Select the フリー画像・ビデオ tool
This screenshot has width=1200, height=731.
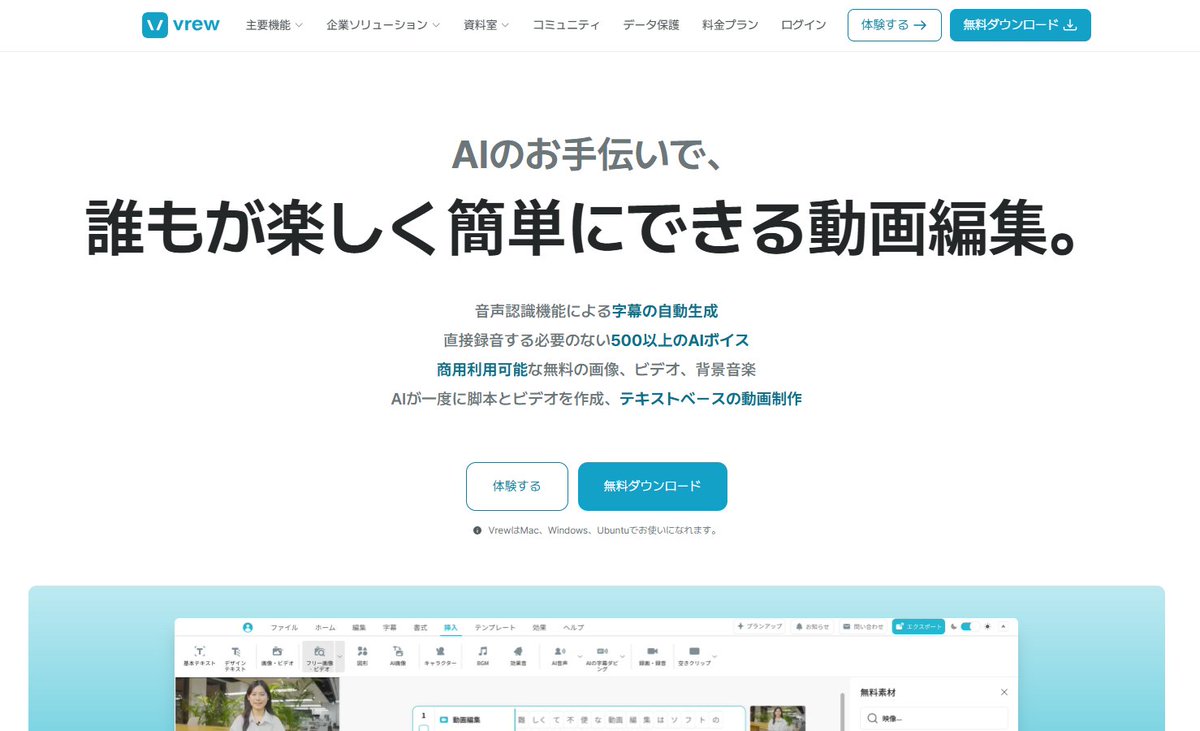pyautogui.click(x=318, y=657)
